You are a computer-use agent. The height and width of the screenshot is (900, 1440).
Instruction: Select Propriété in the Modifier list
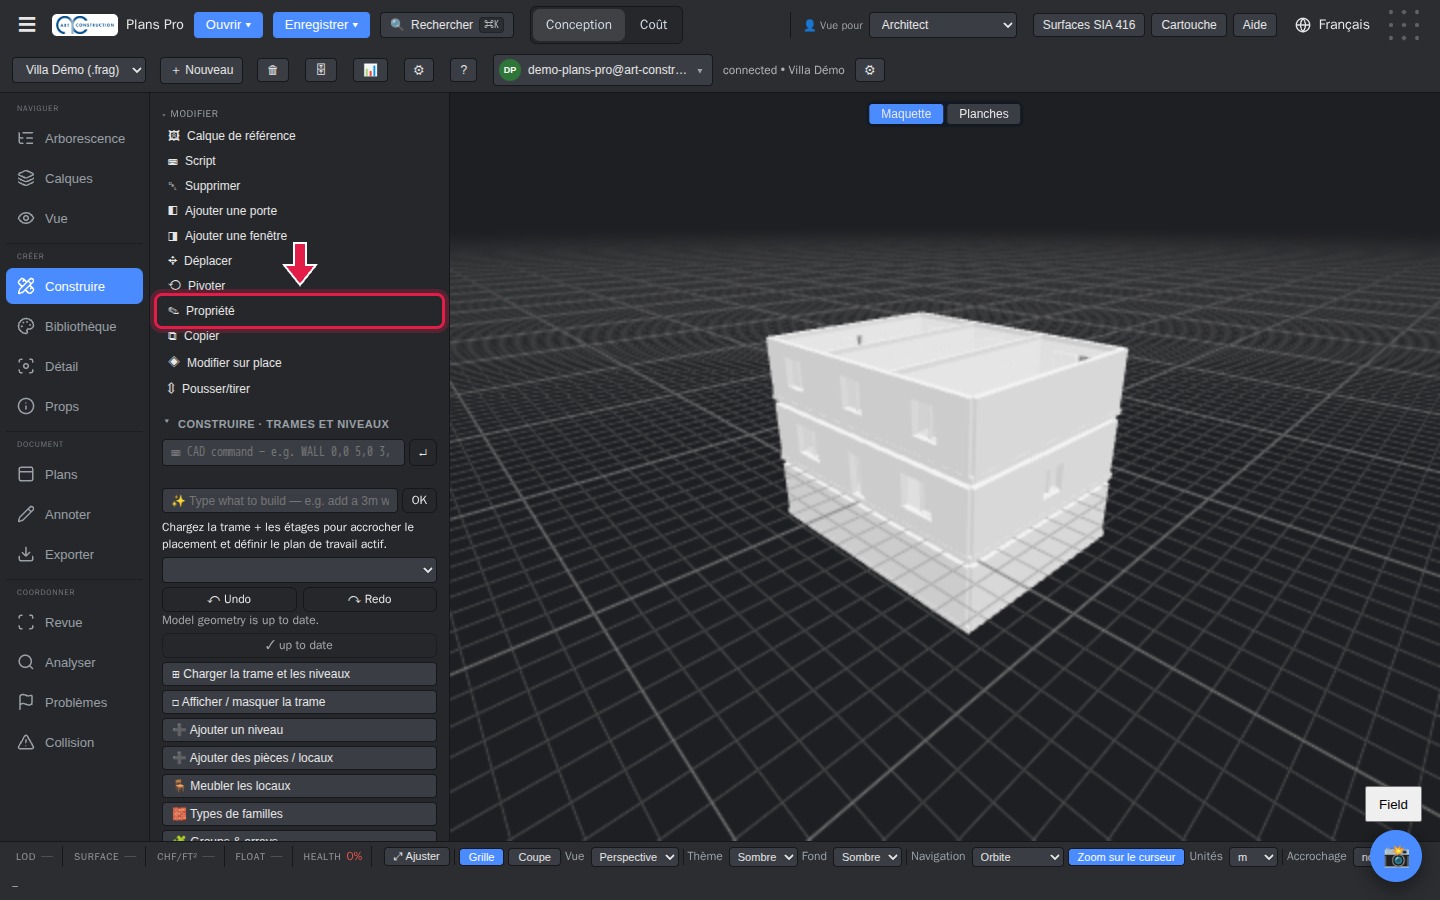point(299,311)
